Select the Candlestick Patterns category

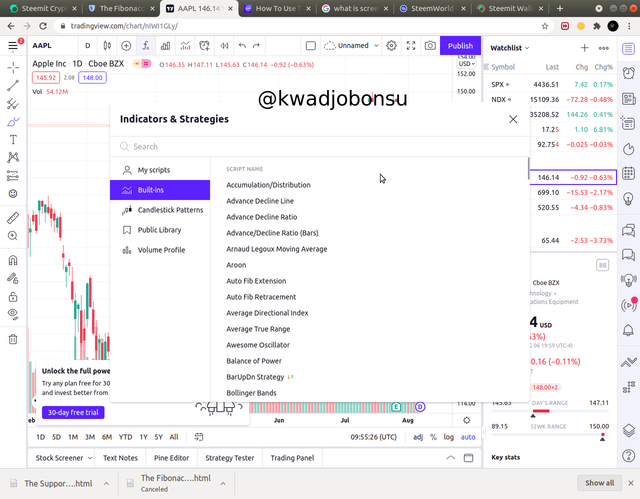coord(160,210)
